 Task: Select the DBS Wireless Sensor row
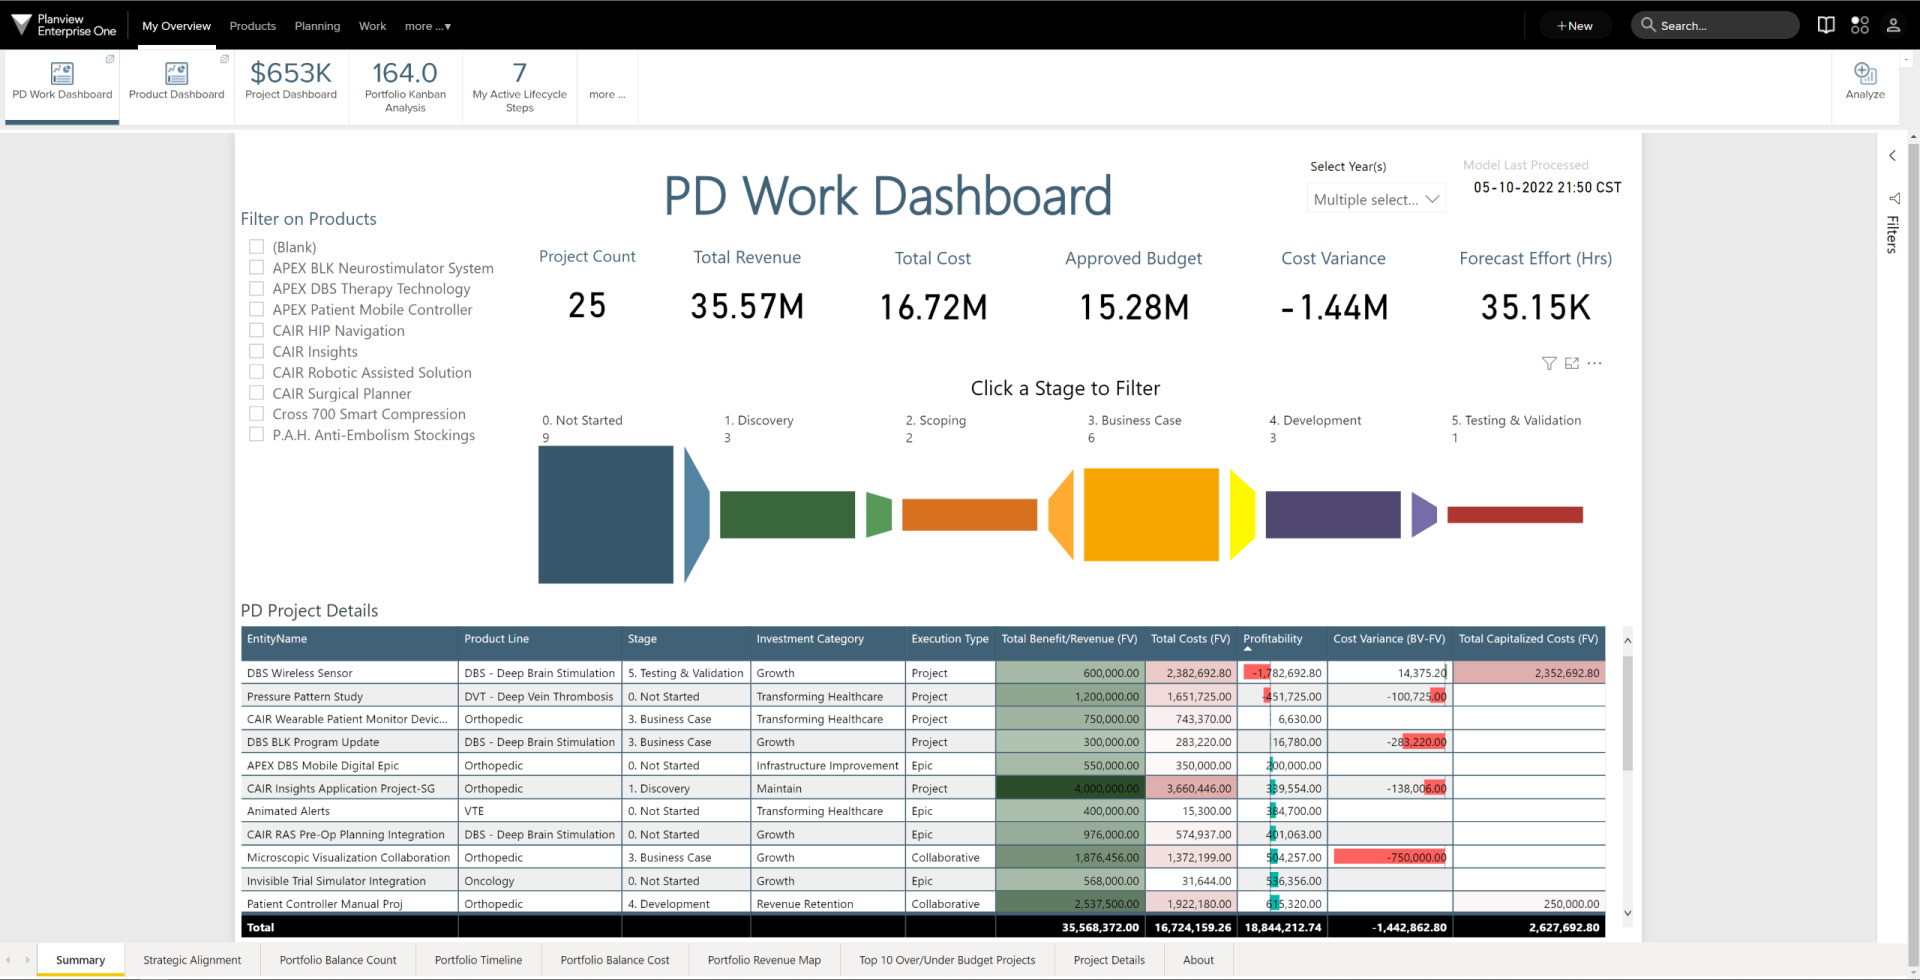coord(923,673)
